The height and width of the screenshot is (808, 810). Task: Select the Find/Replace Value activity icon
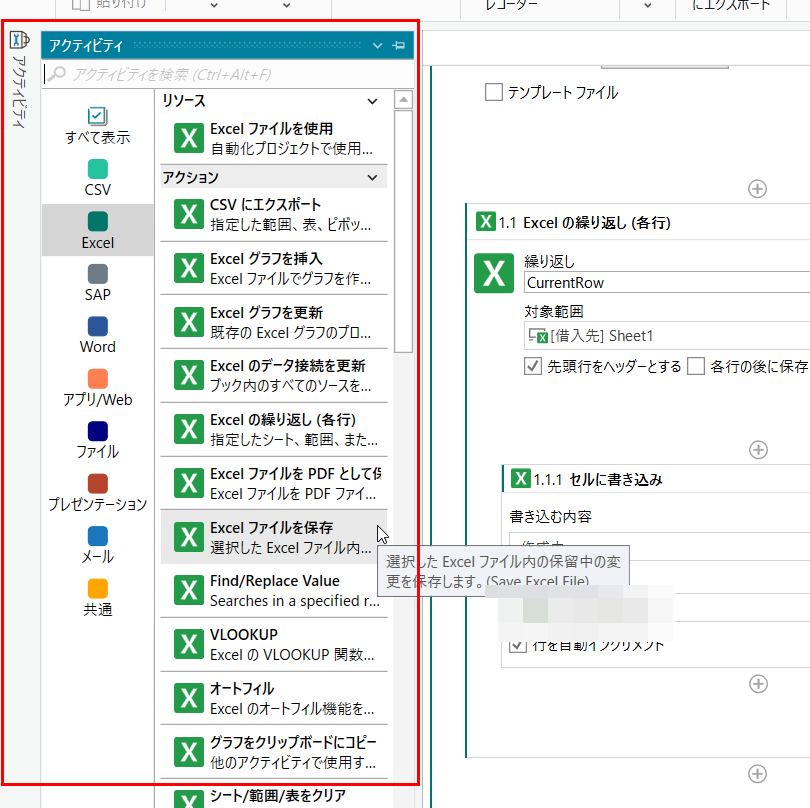189,591
